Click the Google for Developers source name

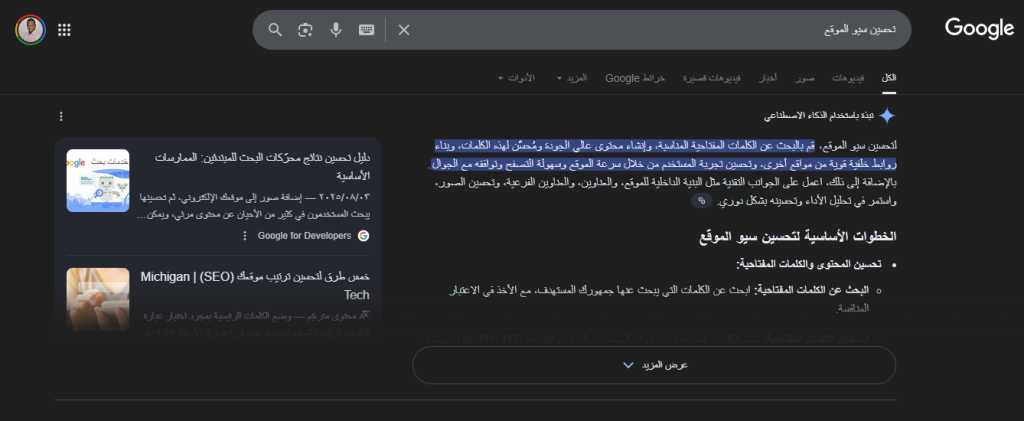click(x=304, y=236)
